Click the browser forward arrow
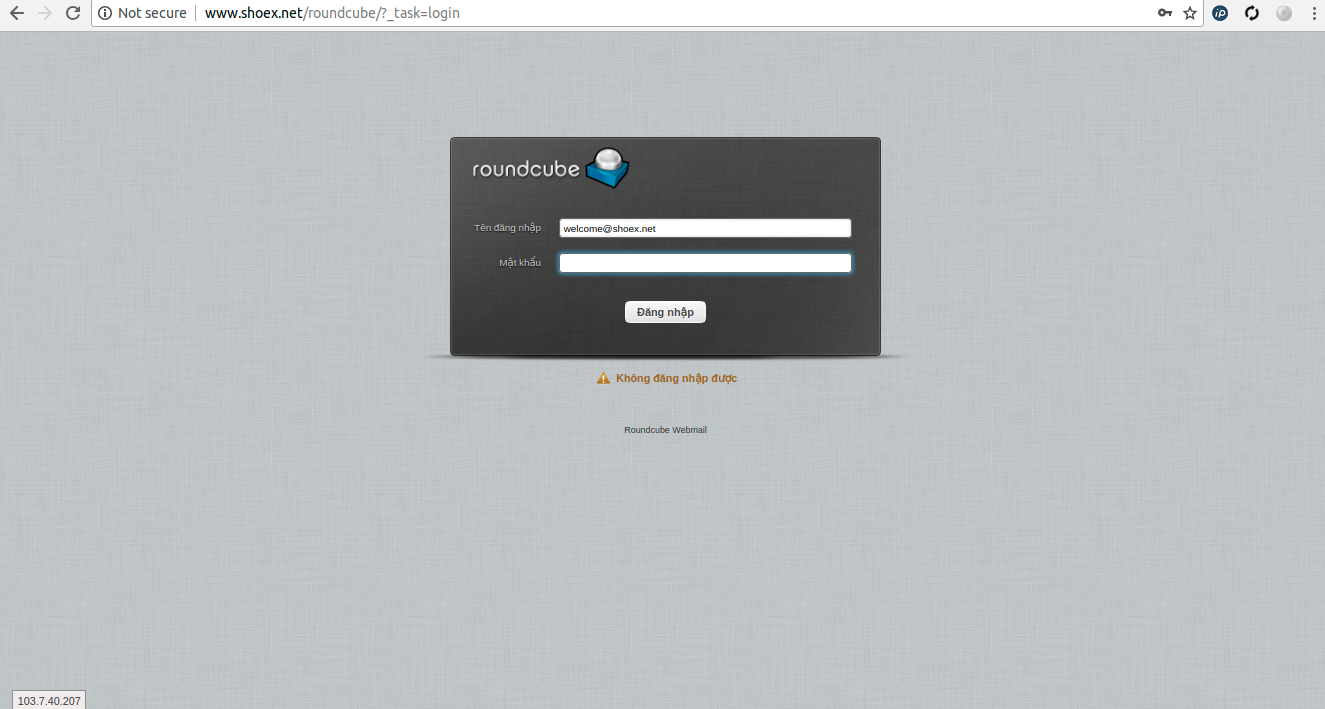Image resolution: width=1325 pixels, height=709 pixels. [x=44, y=13]
